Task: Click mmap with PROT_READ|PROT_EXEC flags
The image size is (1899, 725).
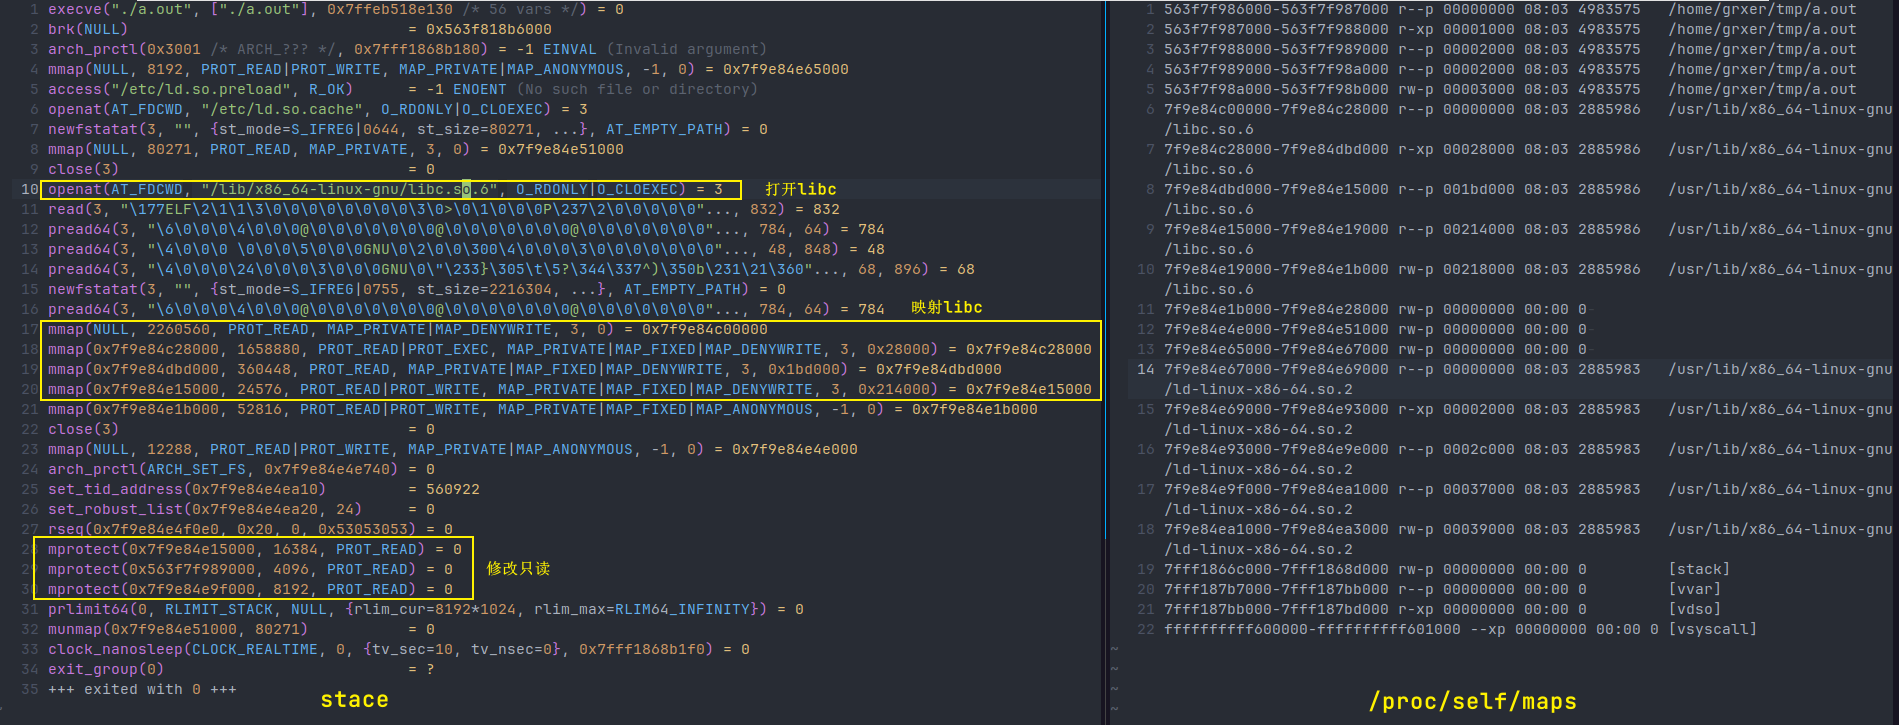Action: [570, 349]
